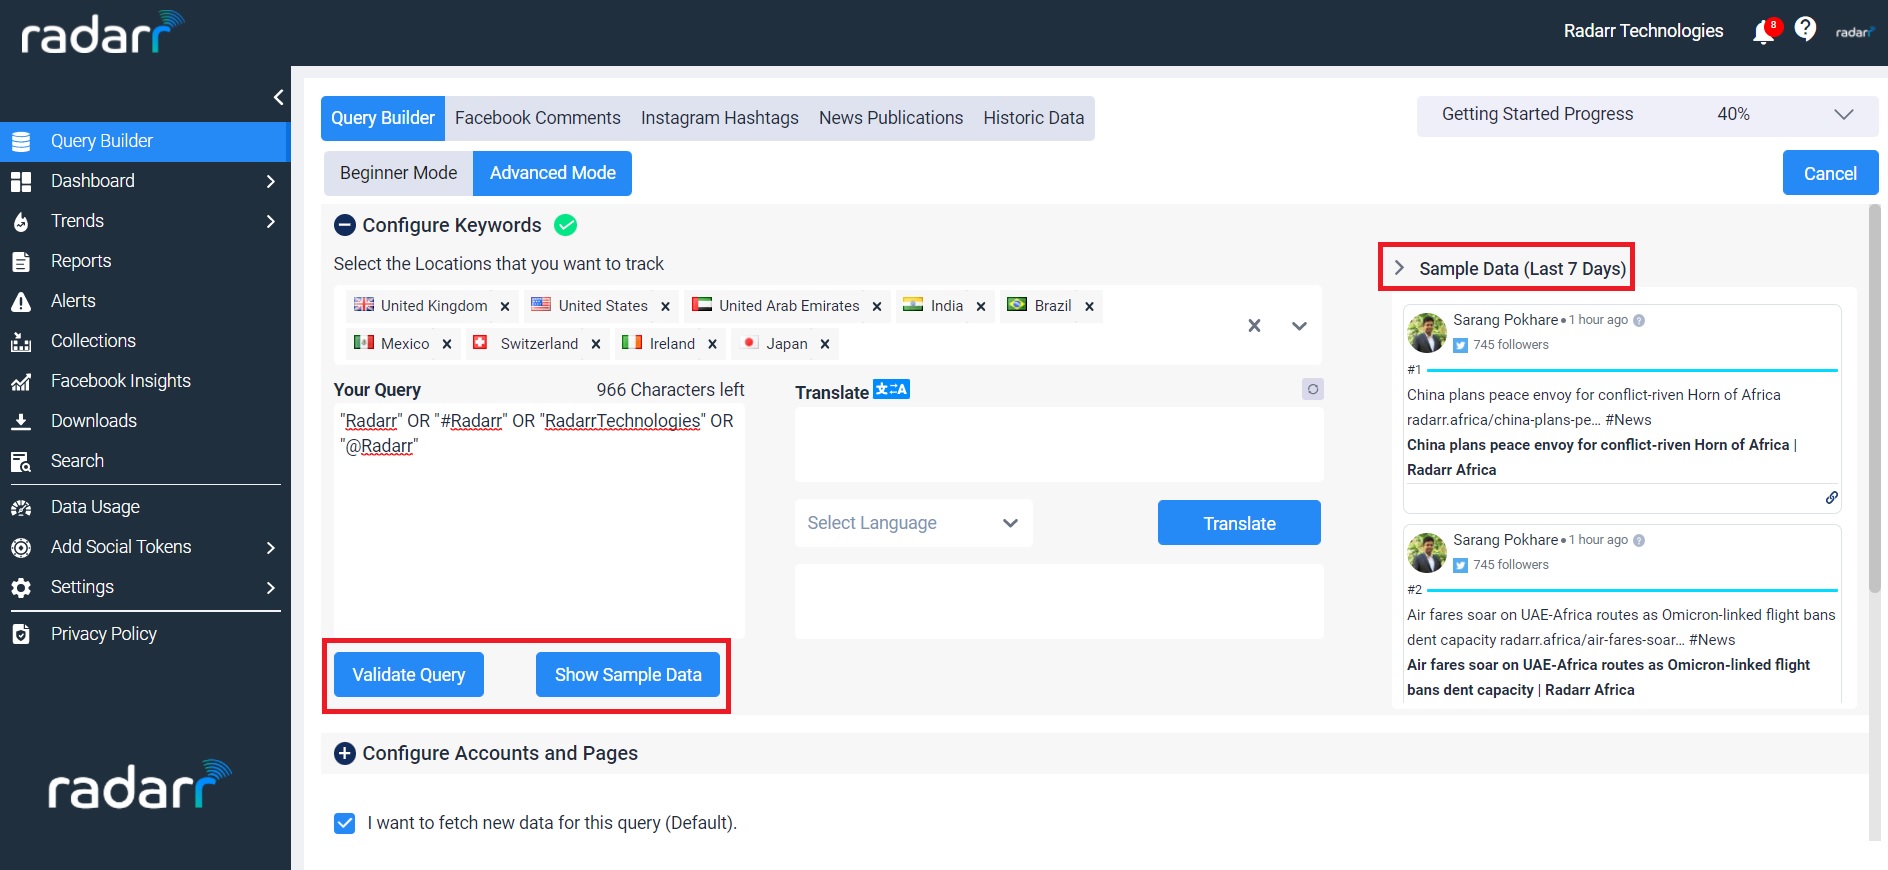Click Sarang Pokhare avatar on post #2
The width and height of the screenshot is (1888, 870).
pos(1427,553)
